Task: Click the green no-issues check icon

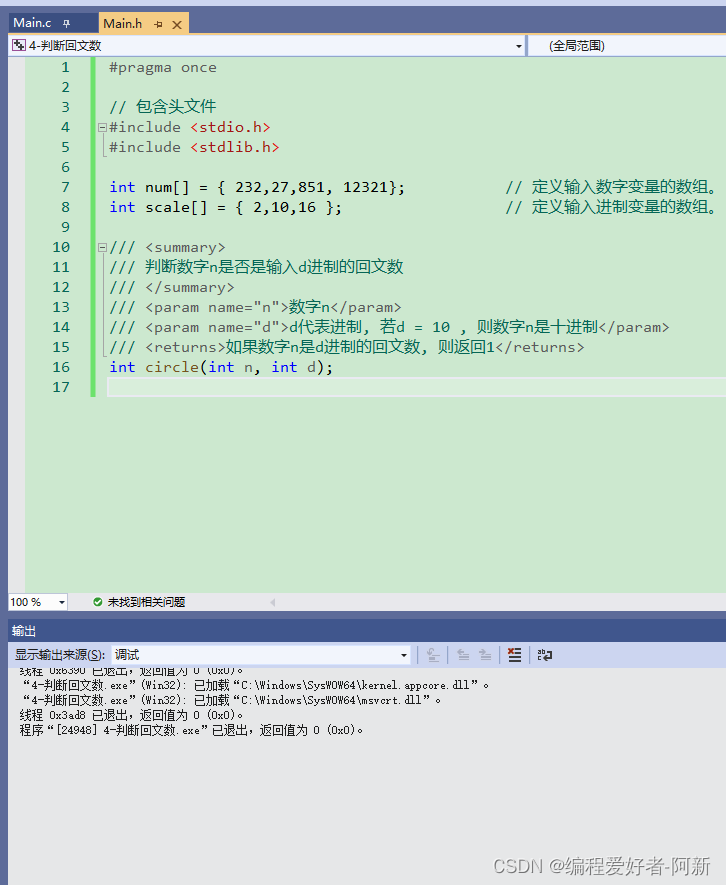Action: click(x=98, y=602)
